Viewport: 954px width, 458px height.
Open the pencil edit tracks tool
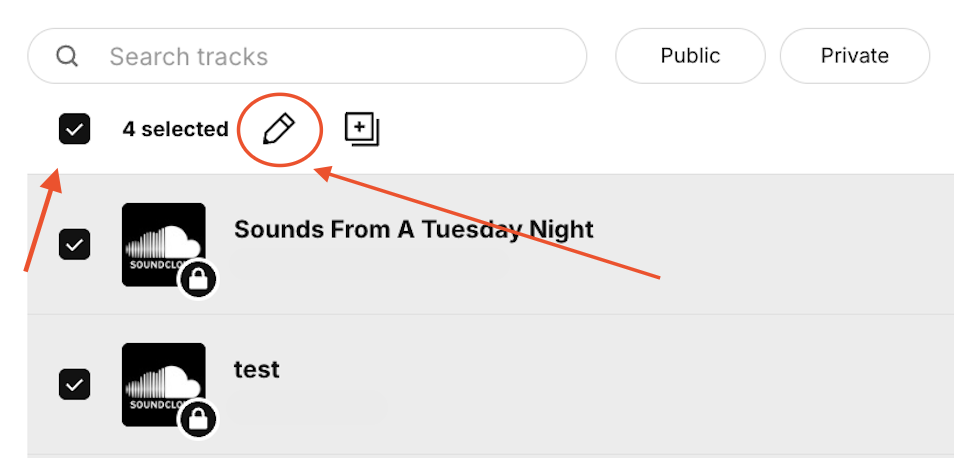click(280, 129)
